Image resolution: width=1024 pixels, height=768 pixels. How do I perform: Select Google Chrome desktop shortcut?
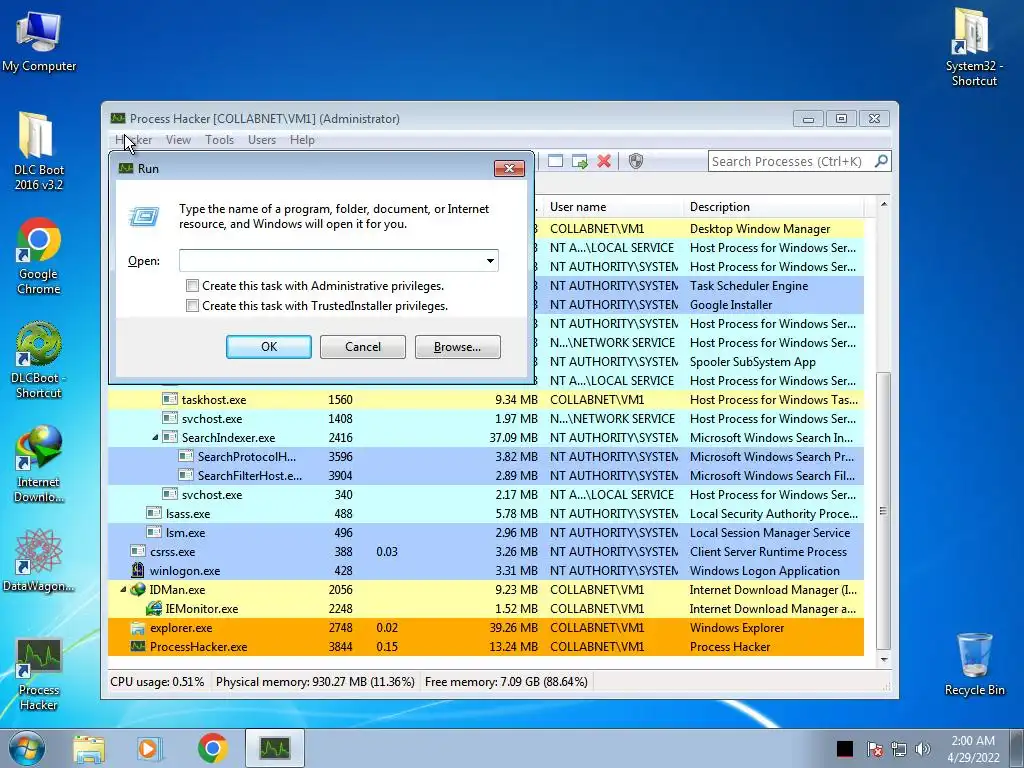coord(39,256)
